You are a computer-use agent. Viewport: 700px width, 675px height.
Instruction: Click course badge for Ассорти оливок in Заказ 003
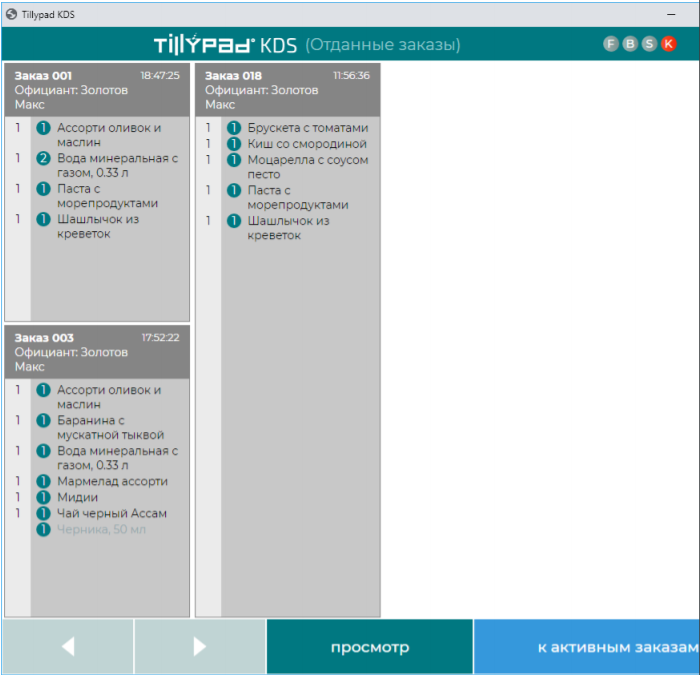click(x=43, y=390)
